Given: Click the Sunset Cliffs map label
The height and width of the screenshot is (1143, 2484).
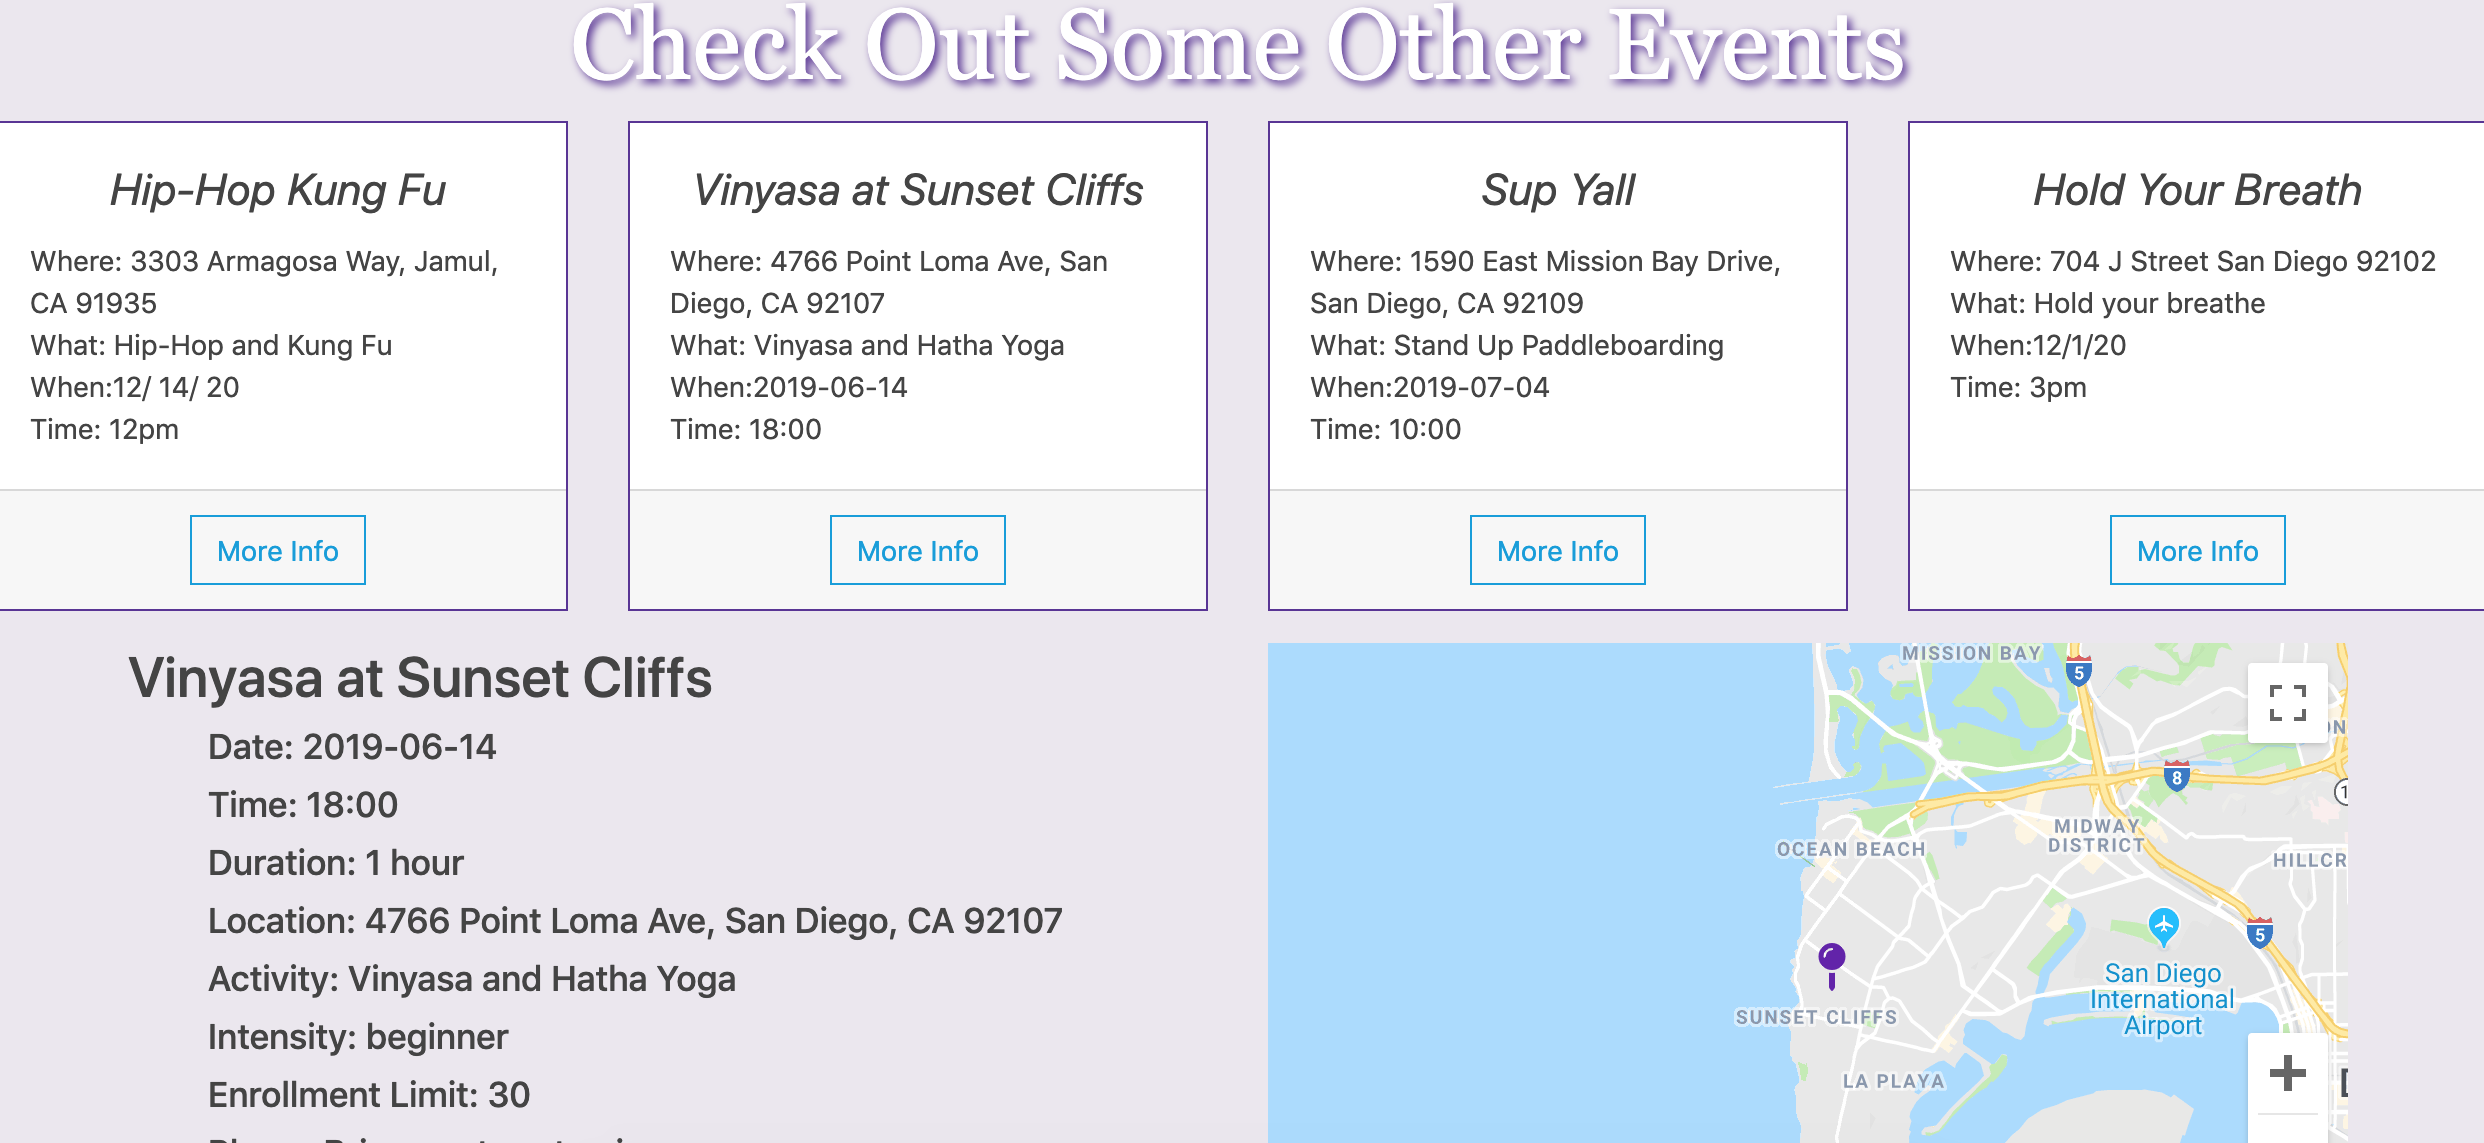Looking at the screenshot, I should 1816,1017.
